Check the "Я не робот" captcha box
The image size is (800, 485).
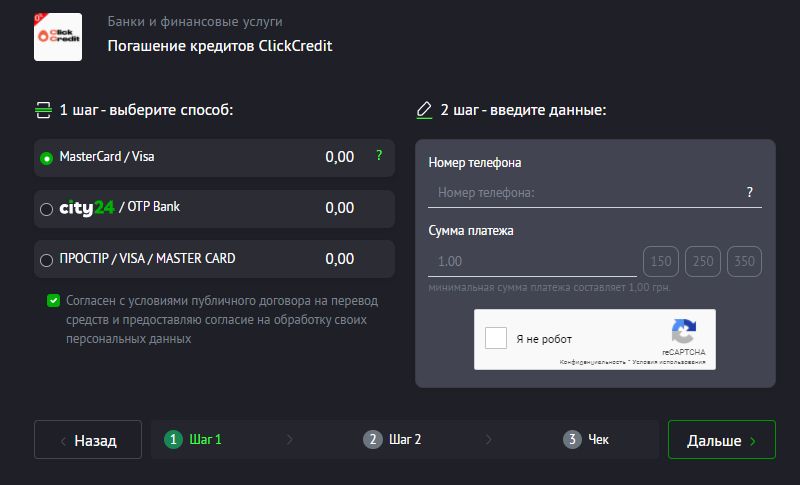496,338
